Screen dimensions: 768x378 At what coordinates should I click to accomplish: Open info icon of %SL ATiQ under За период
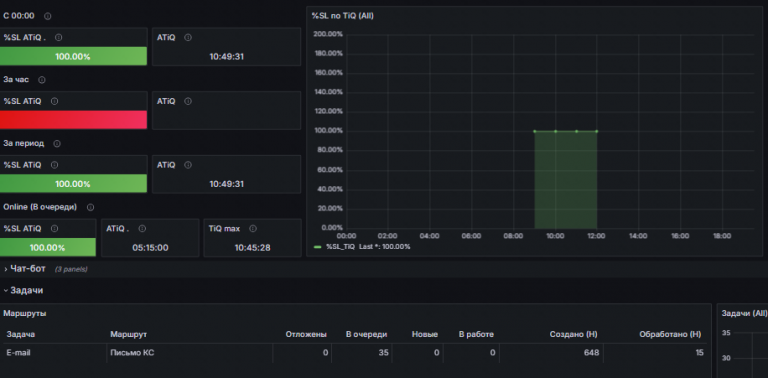click(54, 165)
